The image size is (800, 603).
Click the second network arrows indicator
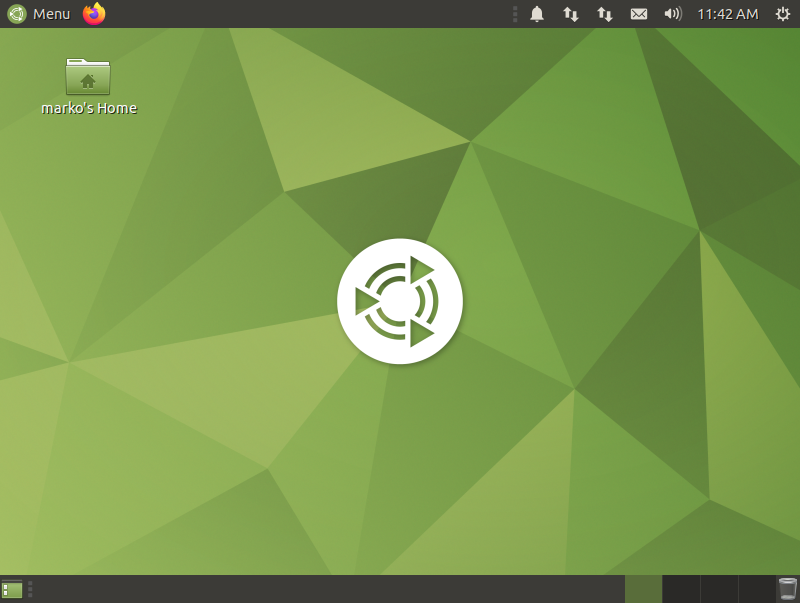(605, 14)
